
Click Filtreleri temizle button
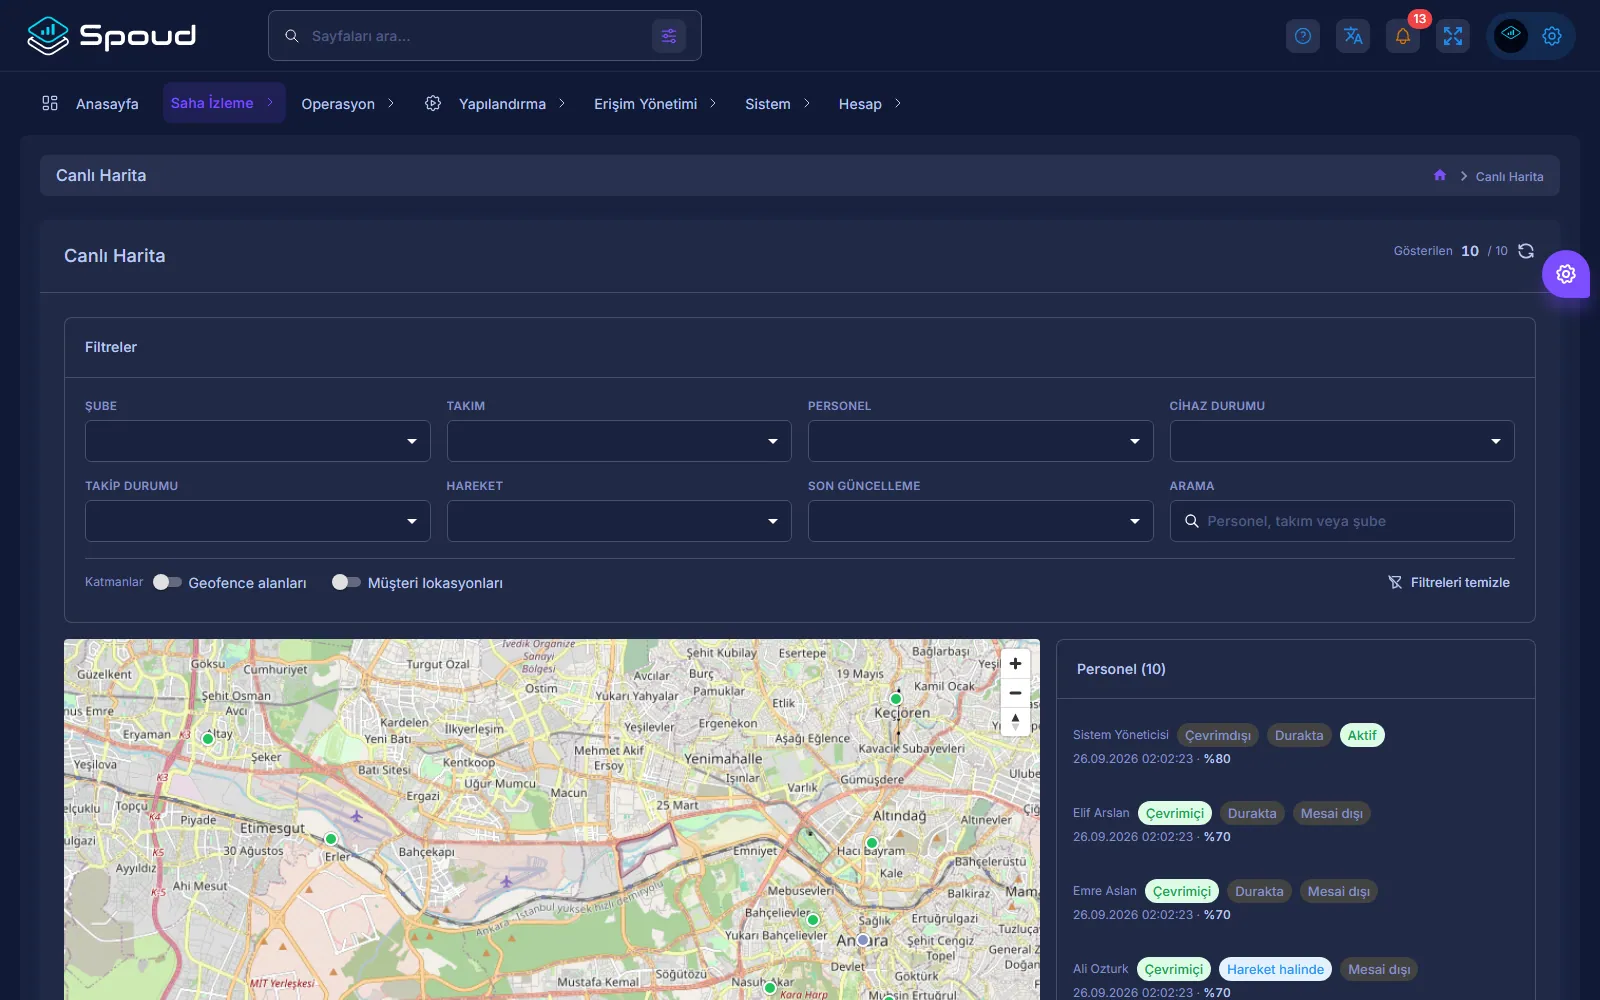point(1449,582)
